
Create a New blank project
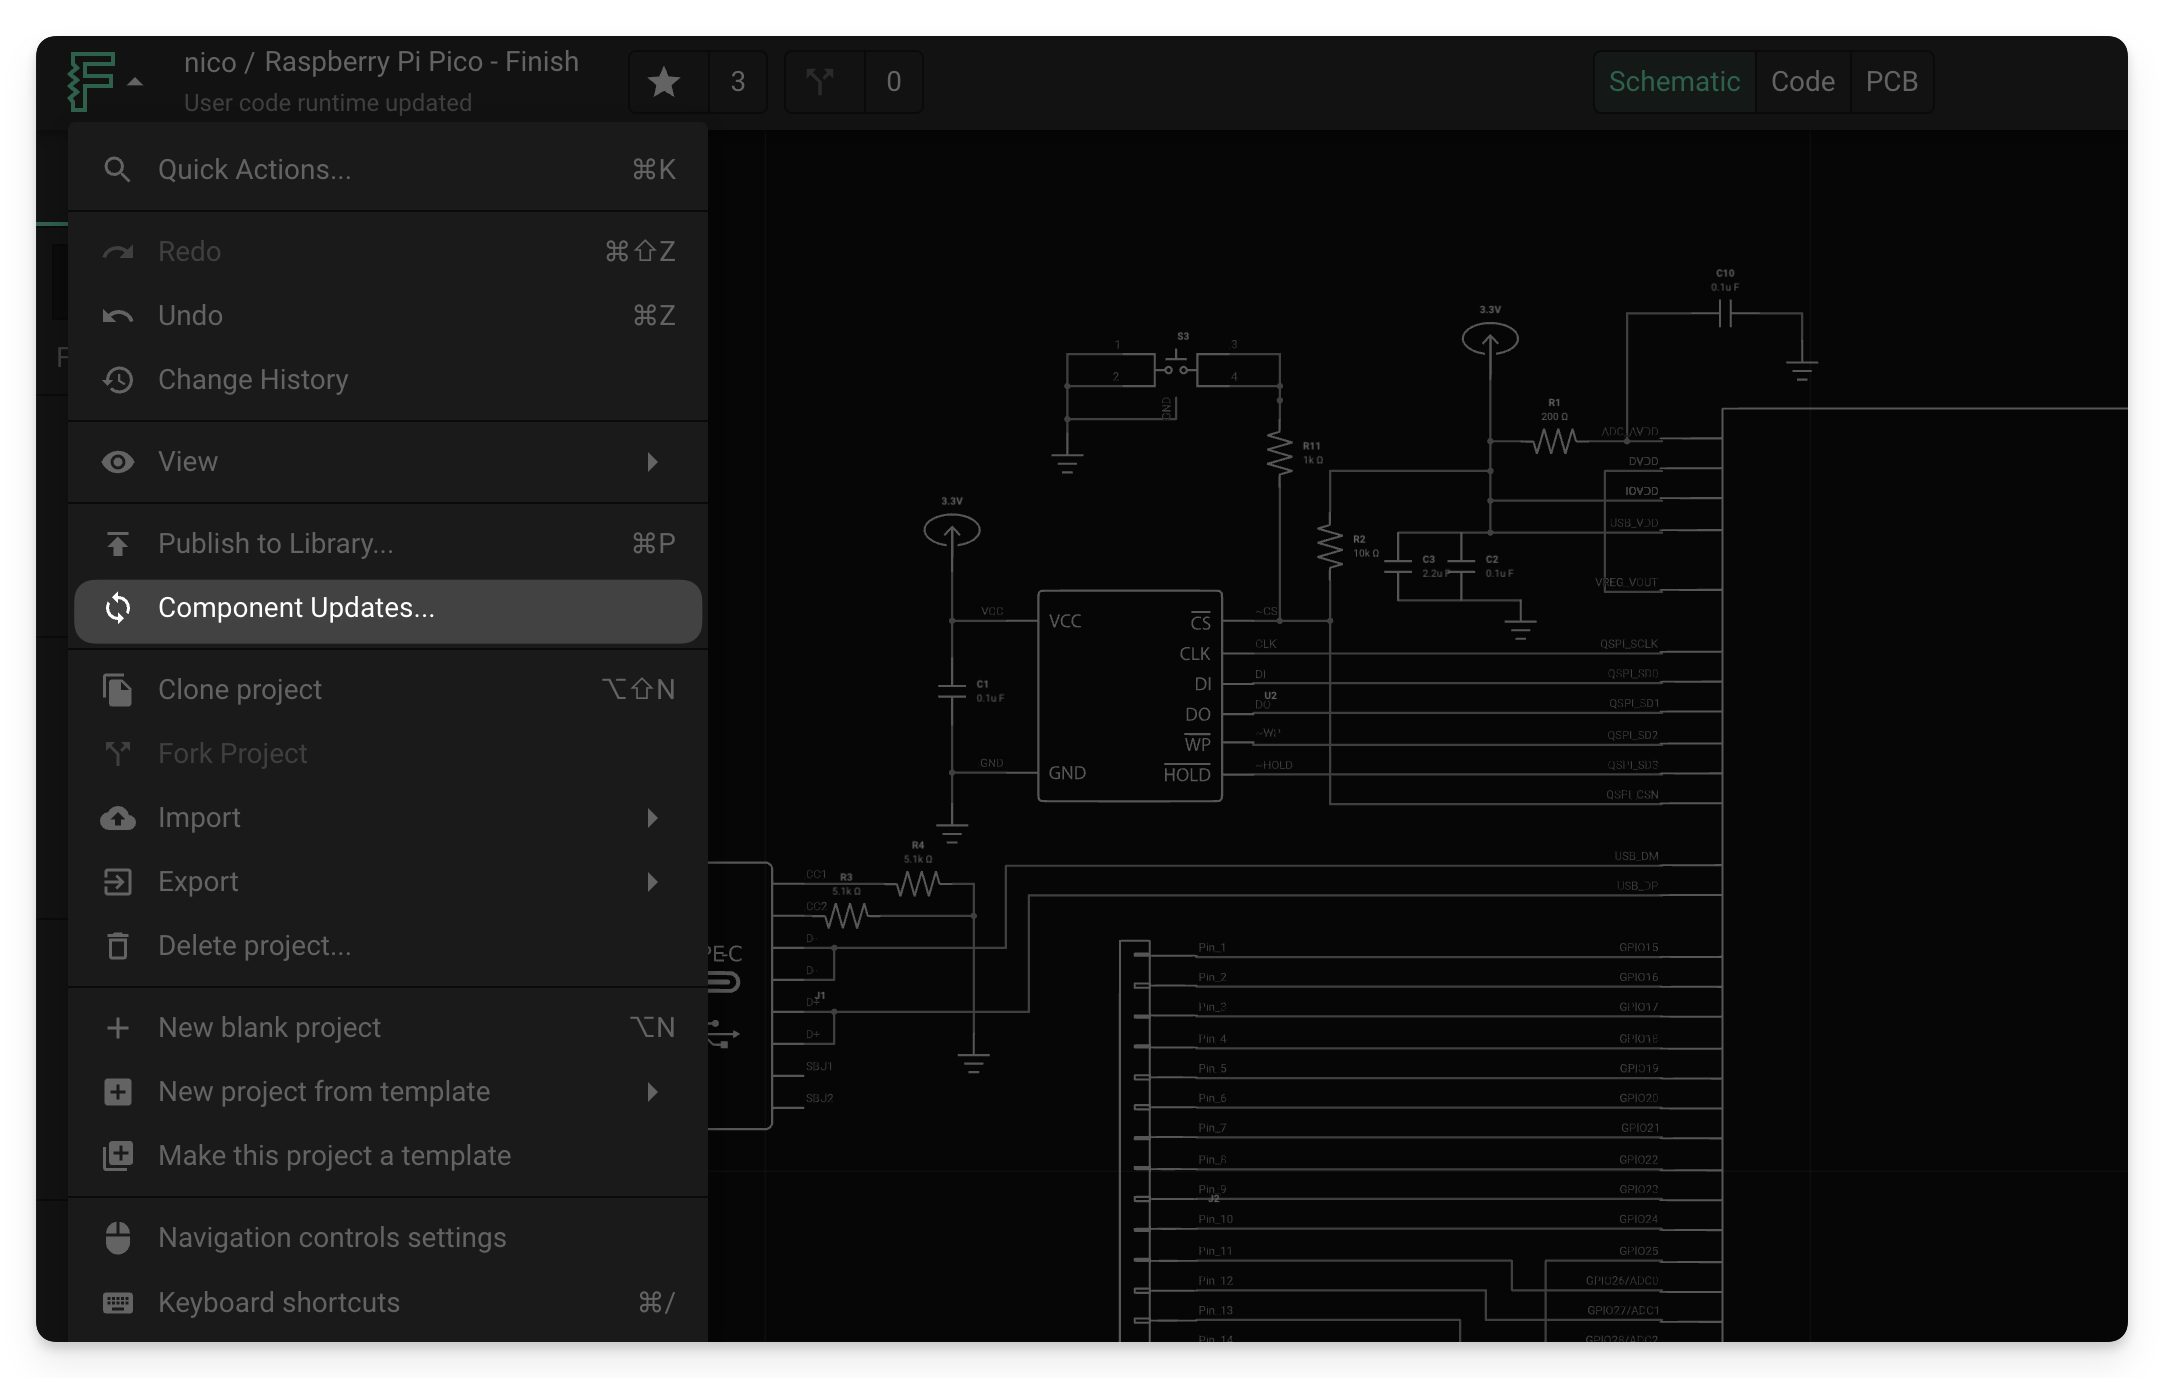click(388, 1028)
